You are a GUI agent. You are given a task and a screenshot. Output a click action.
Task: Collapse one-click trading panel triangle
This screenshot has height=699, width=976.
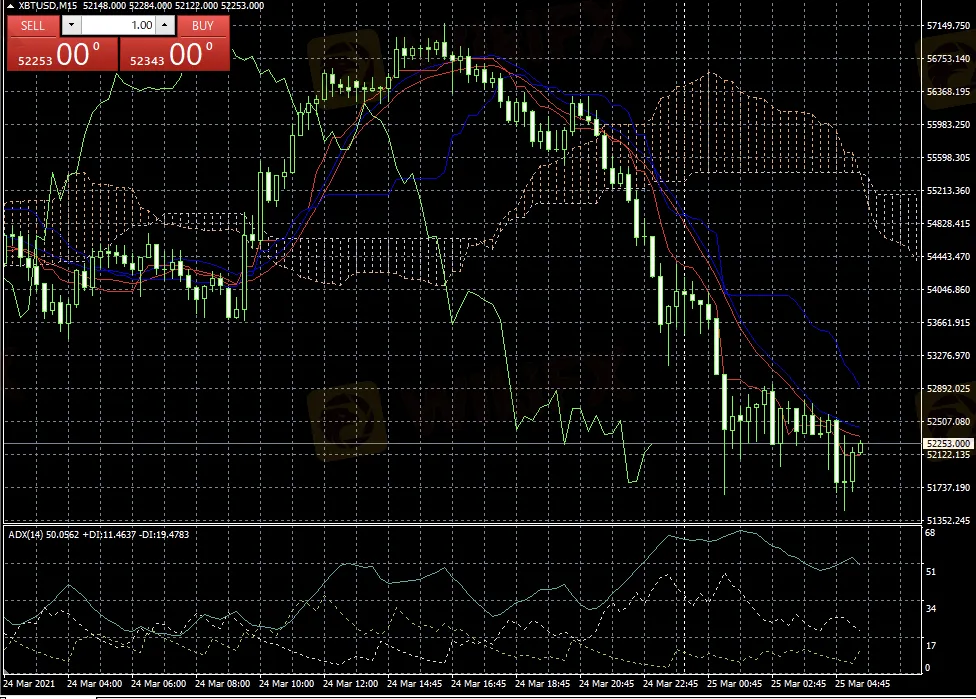point(10,6)
